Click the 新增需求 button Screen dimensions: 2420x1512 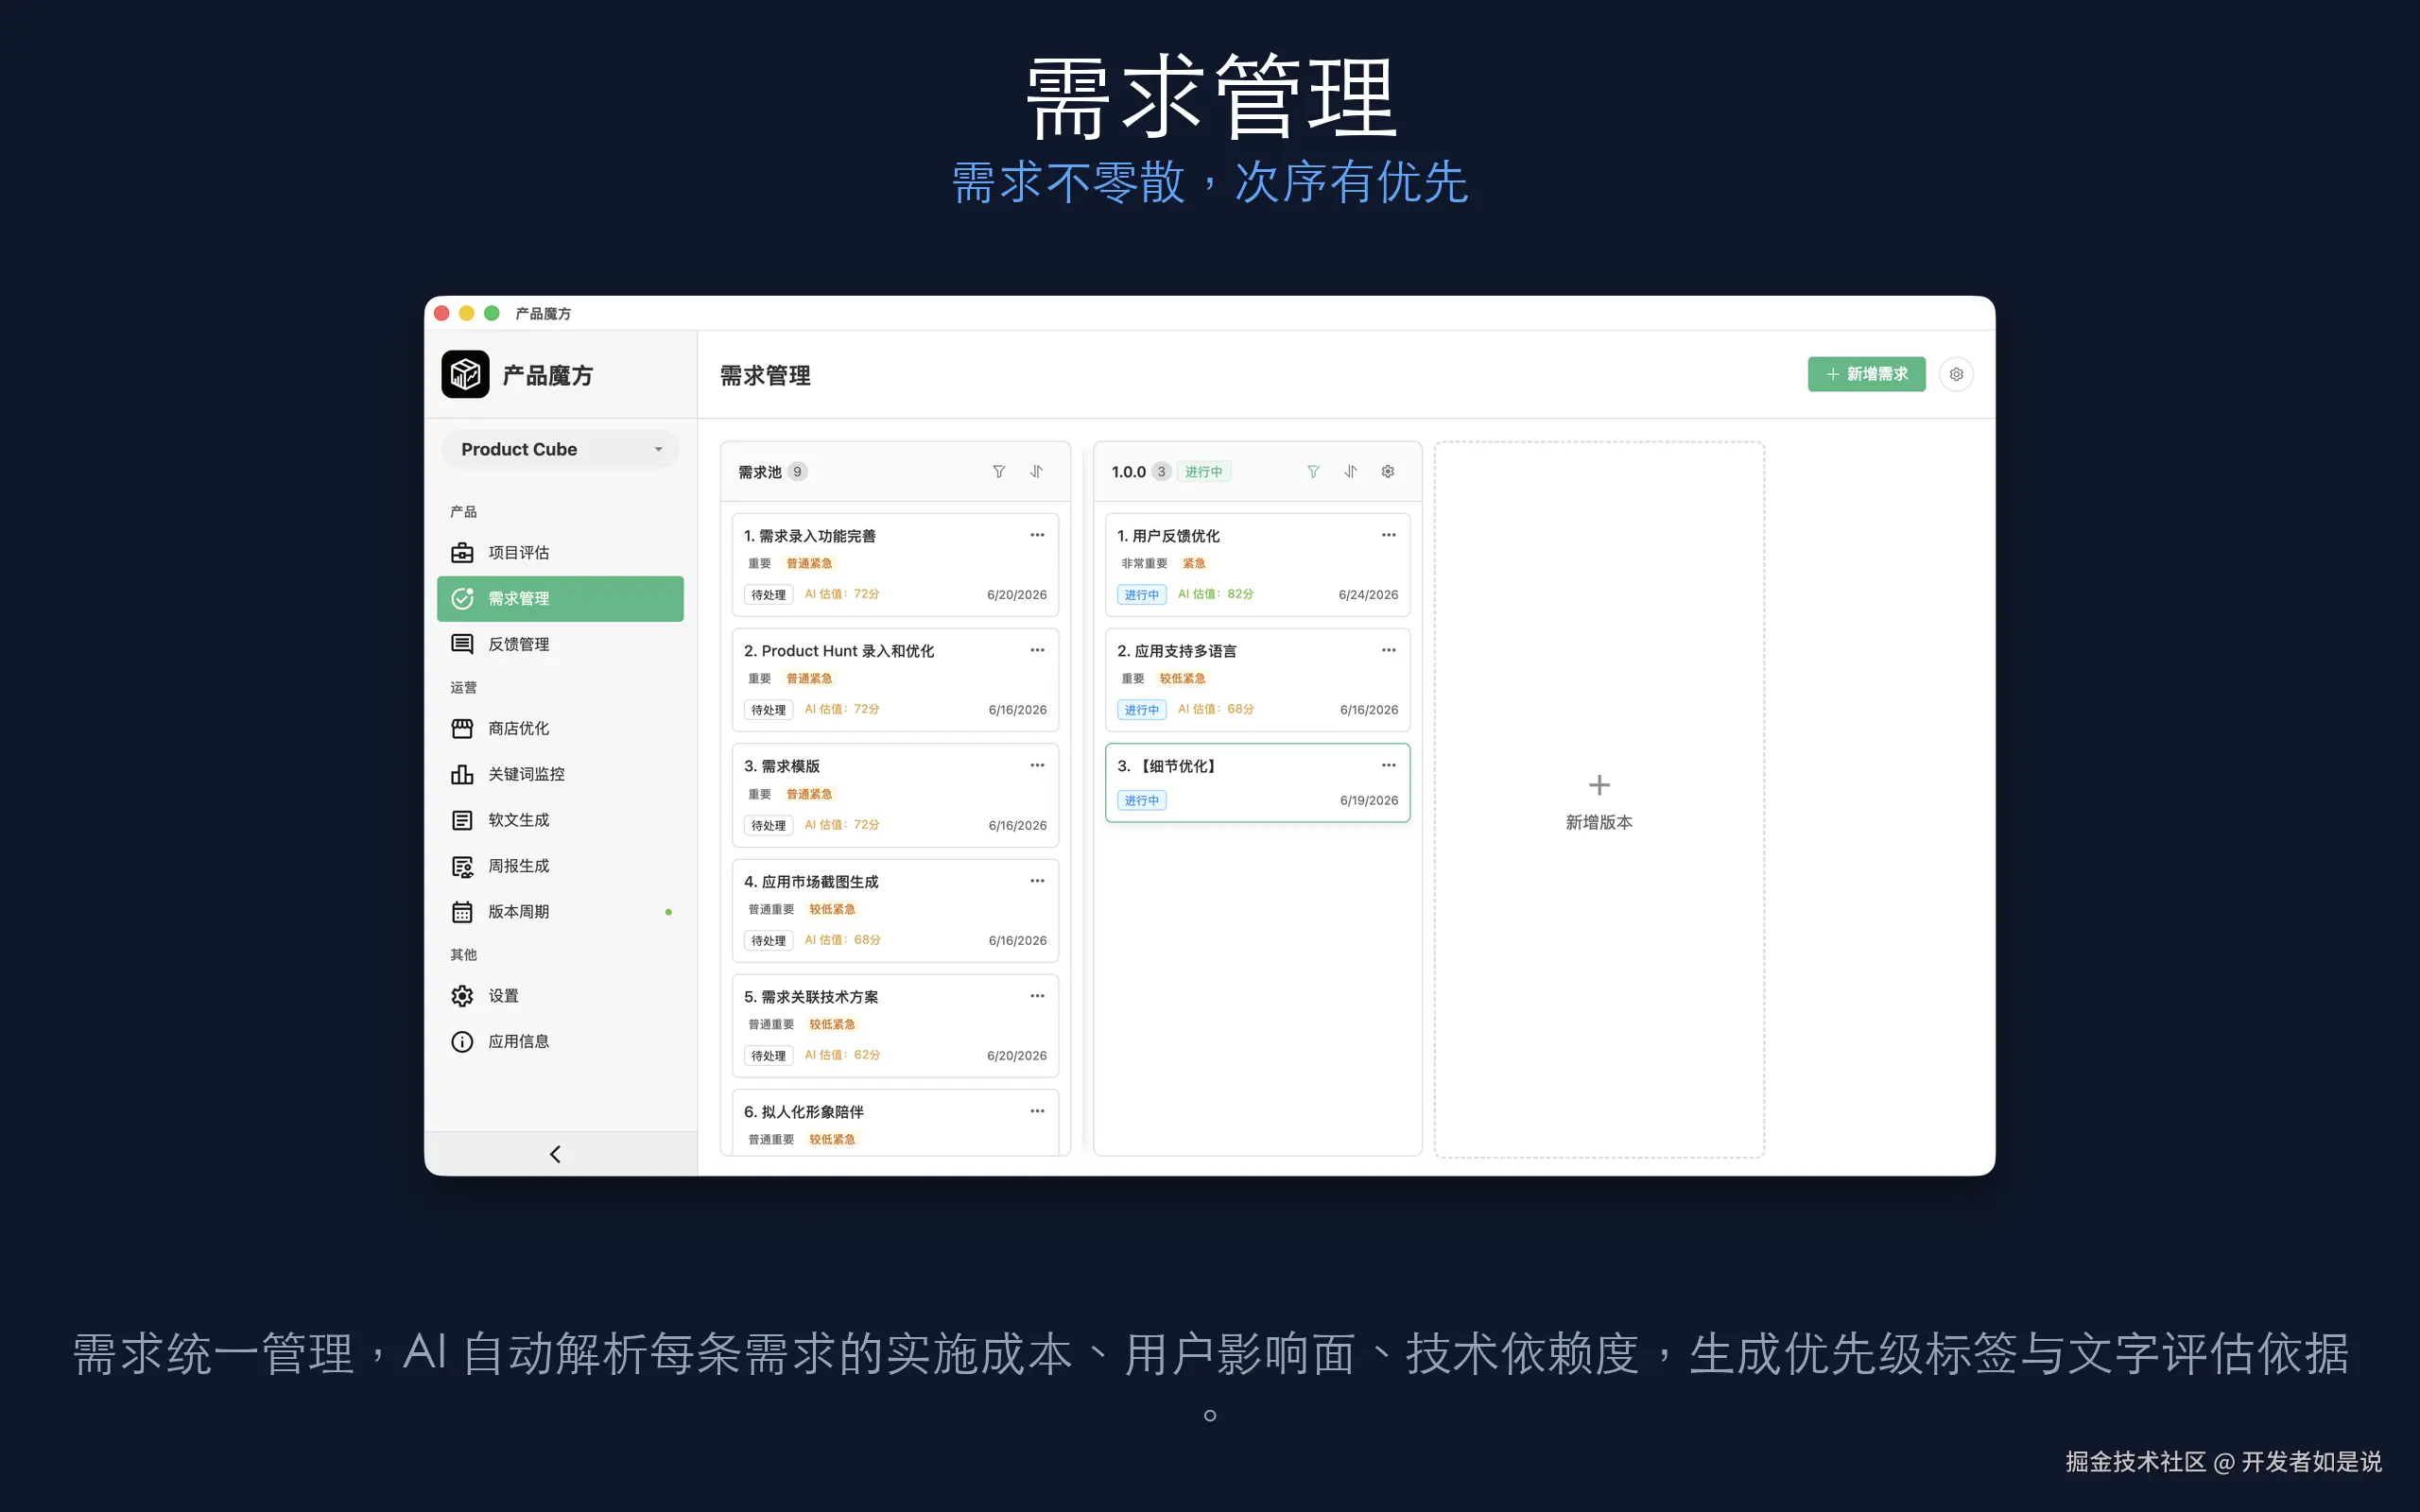1866,374
